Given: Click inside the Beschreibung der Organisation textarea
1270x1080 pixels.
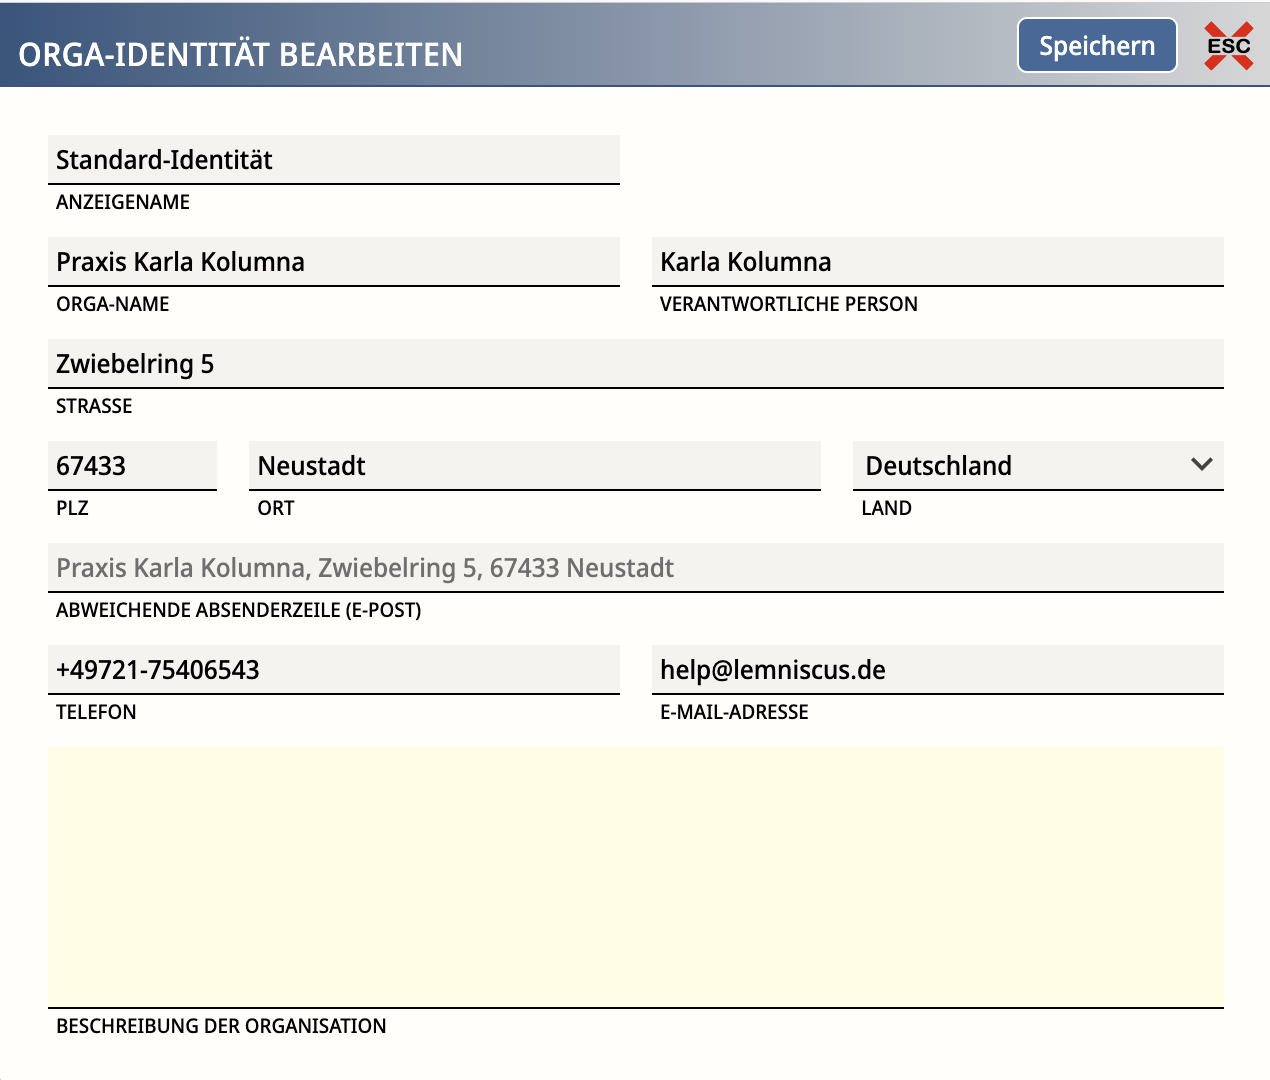Looking at the screenshot, I should coord(635,877).
